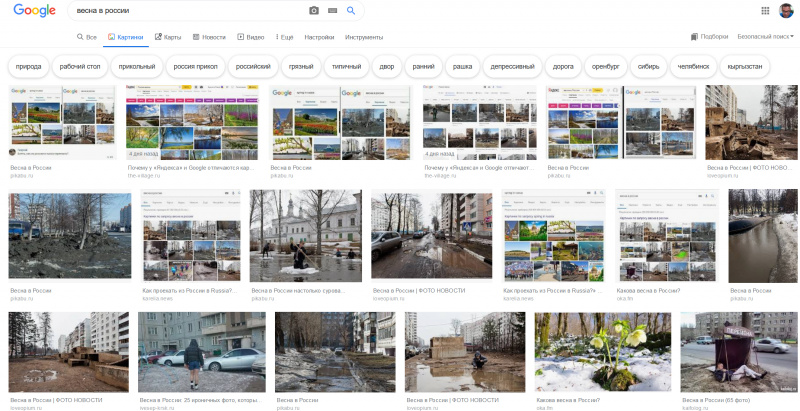This screenshot has width=800, height=411.
Task: Click the magnifier search button
Action: tap(351, 11)
